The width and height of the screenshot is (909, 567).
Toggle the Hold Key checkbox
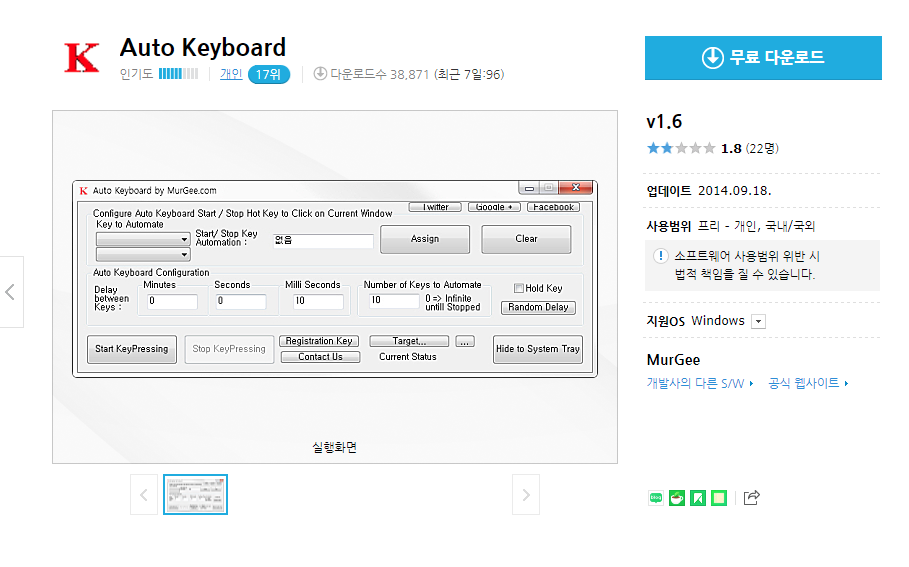519,288
